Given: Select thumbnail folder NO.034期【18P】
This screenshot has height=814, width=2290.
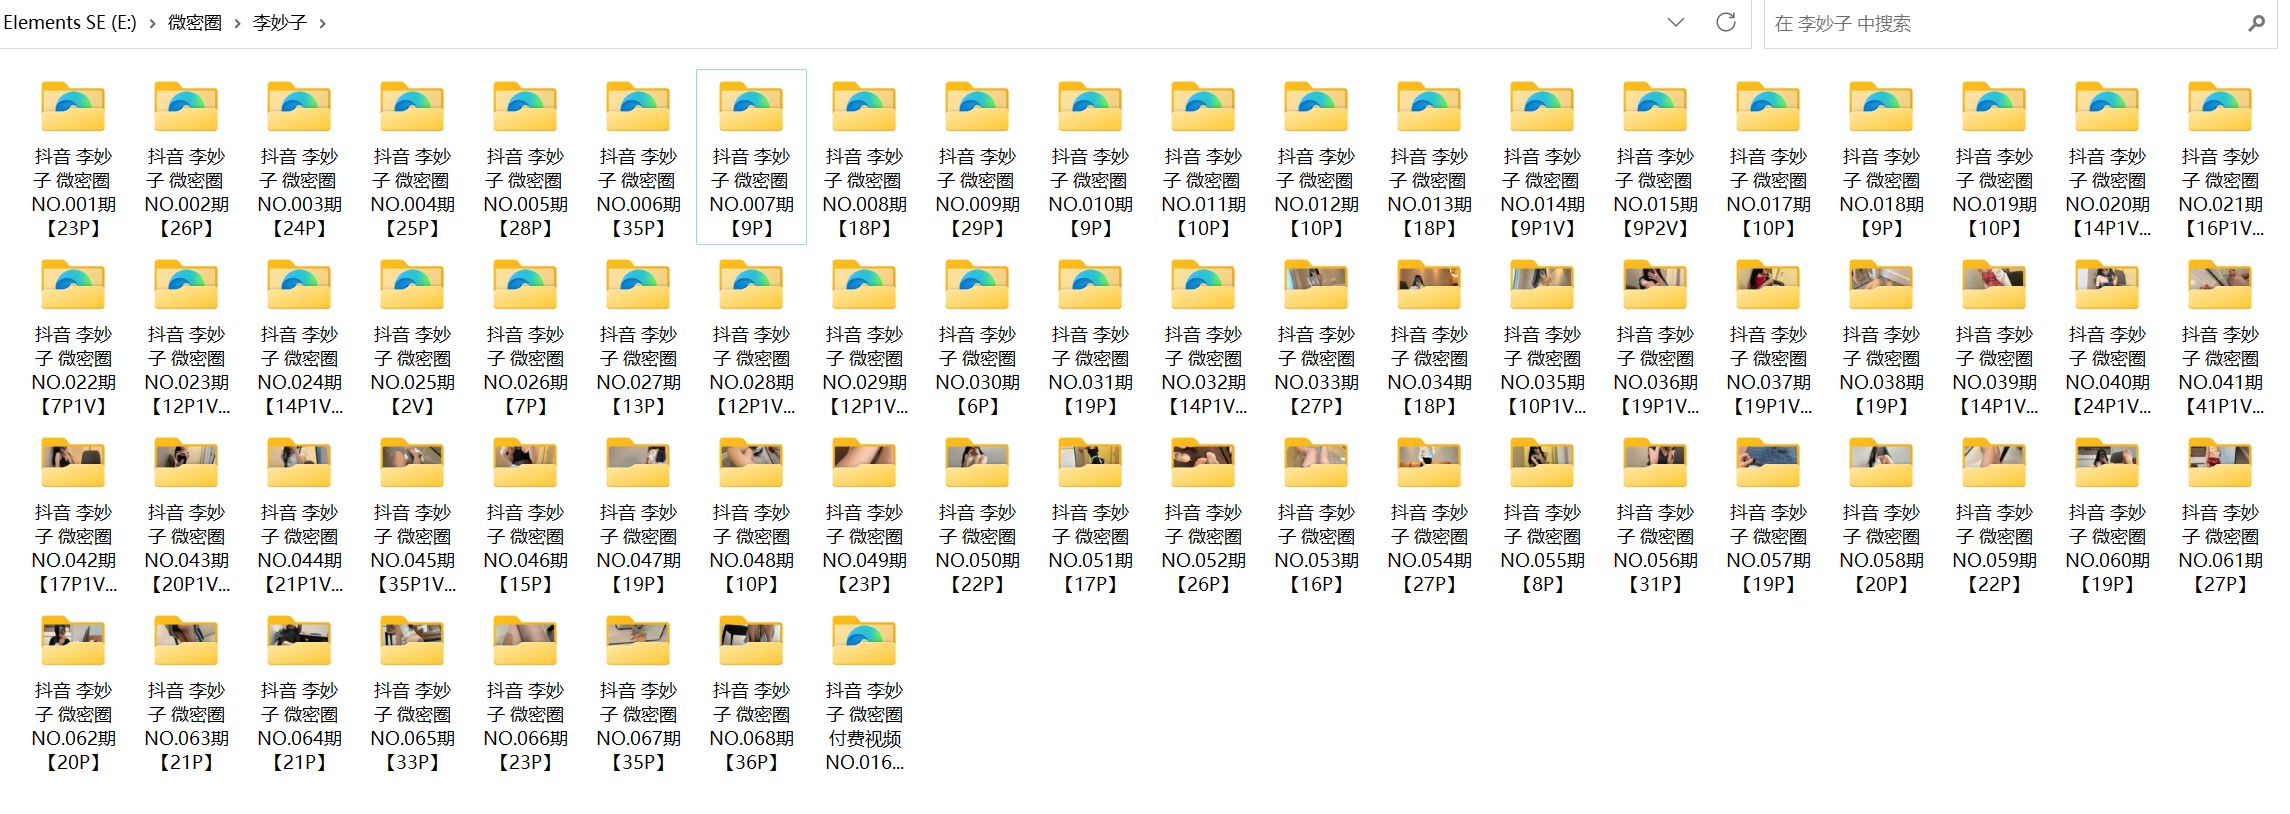Looking at the screenshot, I should [1429, 336].
